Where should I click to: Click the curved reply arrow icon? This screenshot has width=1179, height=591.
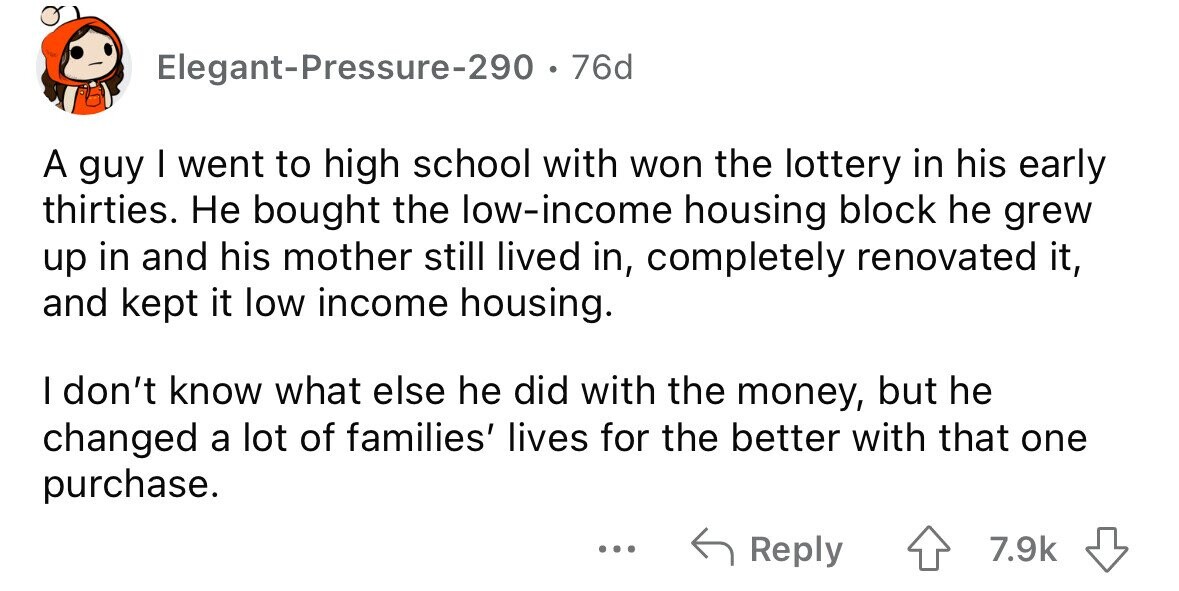[x=714, y=549]
